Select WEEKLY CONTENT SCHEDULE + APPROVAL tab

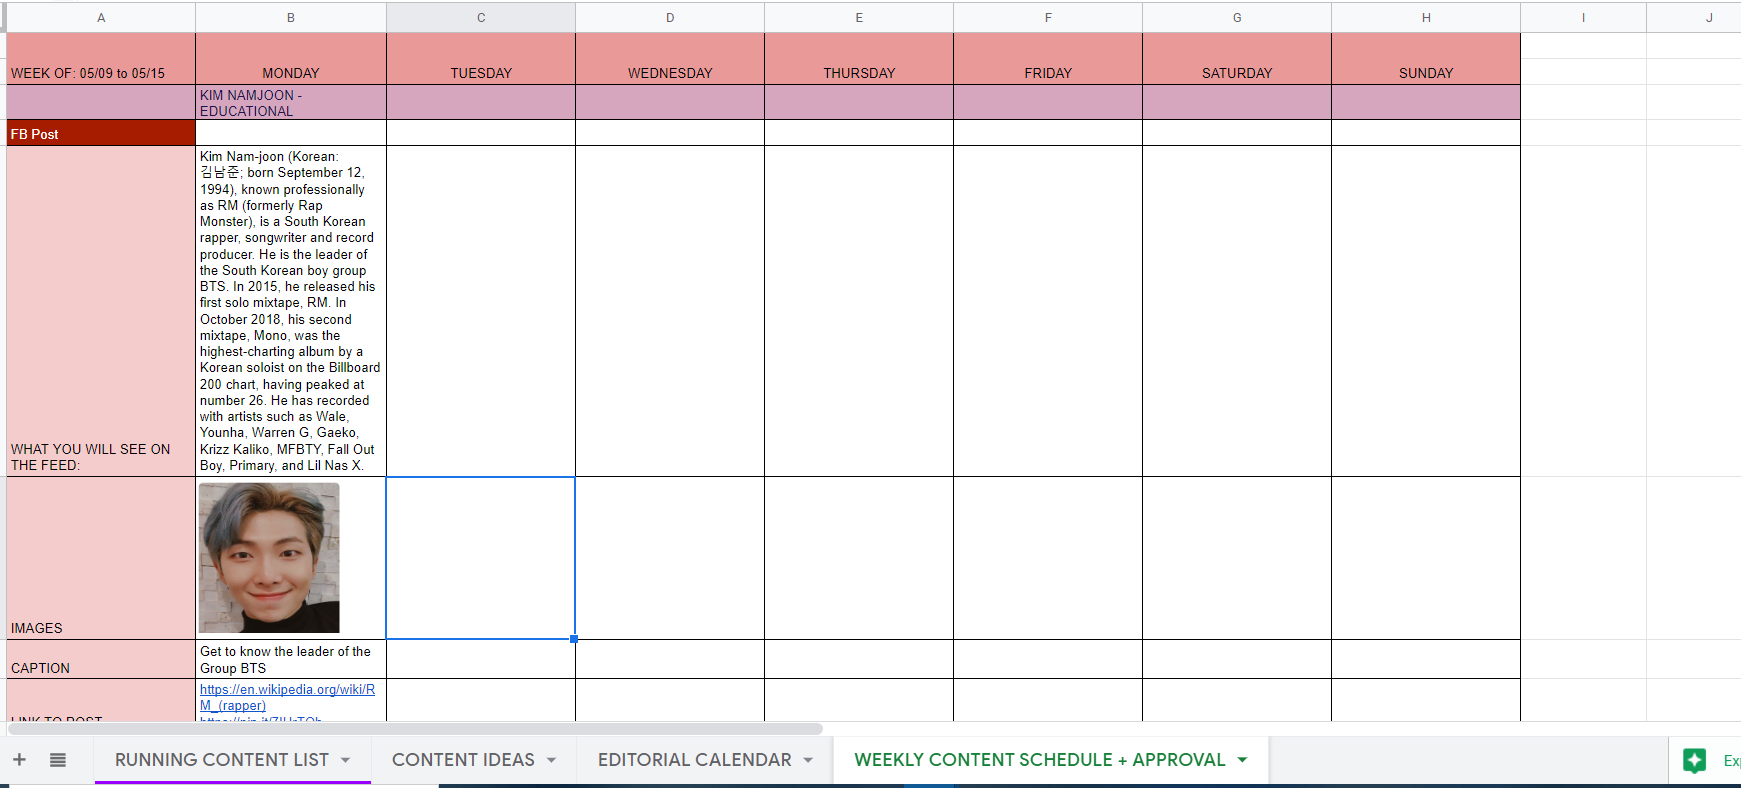click(1040, 760)
